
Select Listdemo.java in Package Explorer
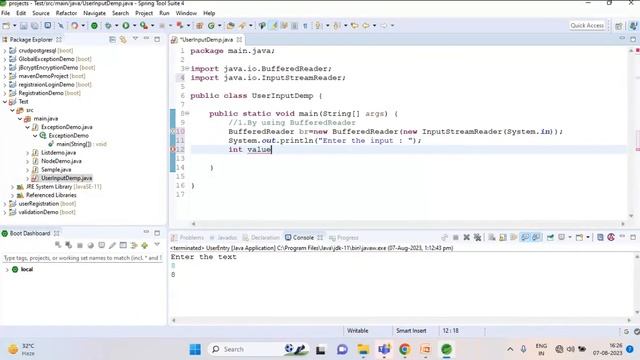coord(58,153)
